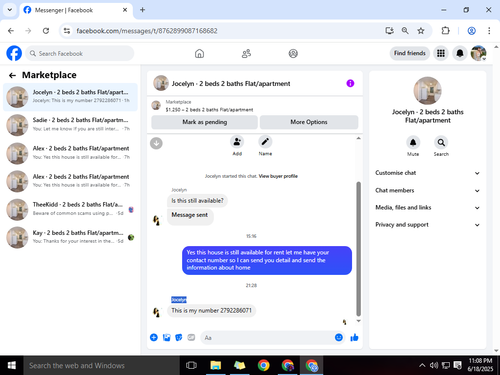Attach a photo to message
Screen dimensions: 500x375
pos(166,338)
